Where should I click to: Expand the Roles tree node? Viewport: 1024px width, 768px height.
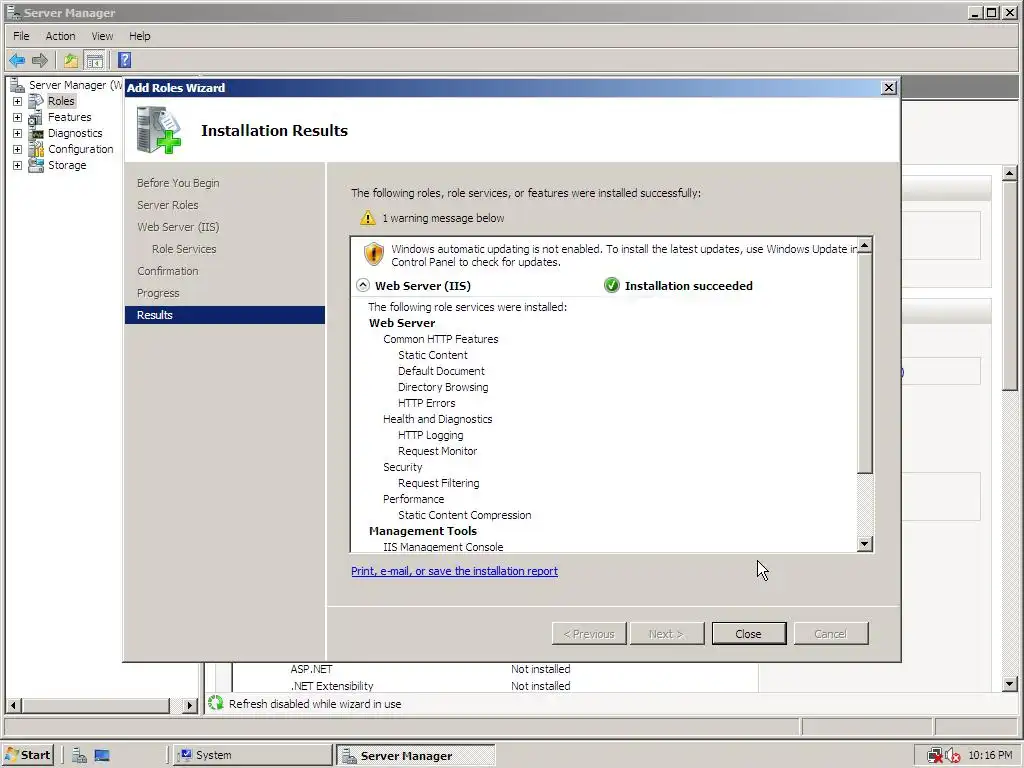[18, 101]
